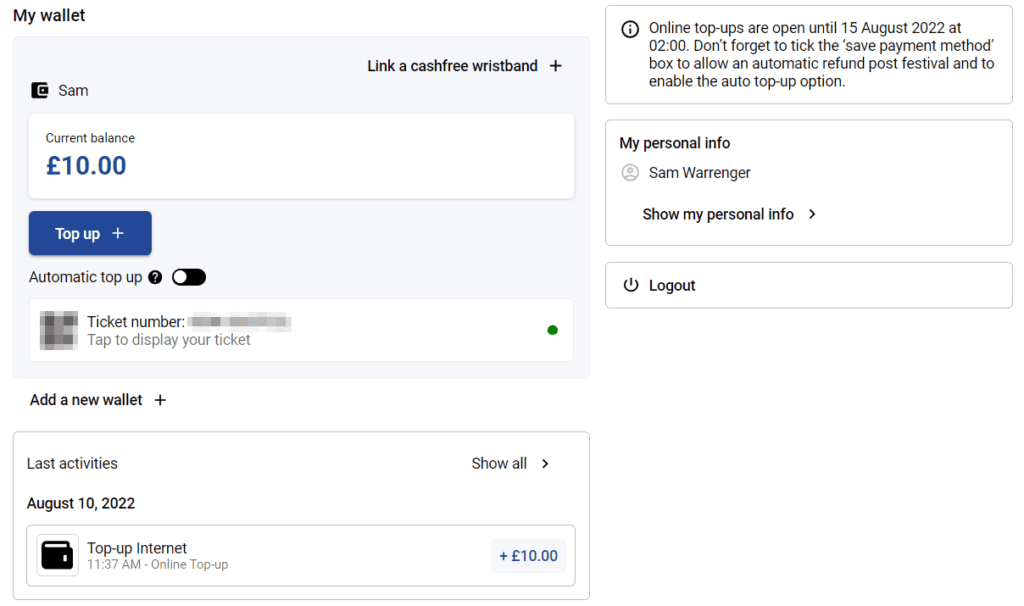Click the Link a cashfree wristband link
Image resolution: width=1024 pixels, height=606 pixels.
[x=452, y=66]
